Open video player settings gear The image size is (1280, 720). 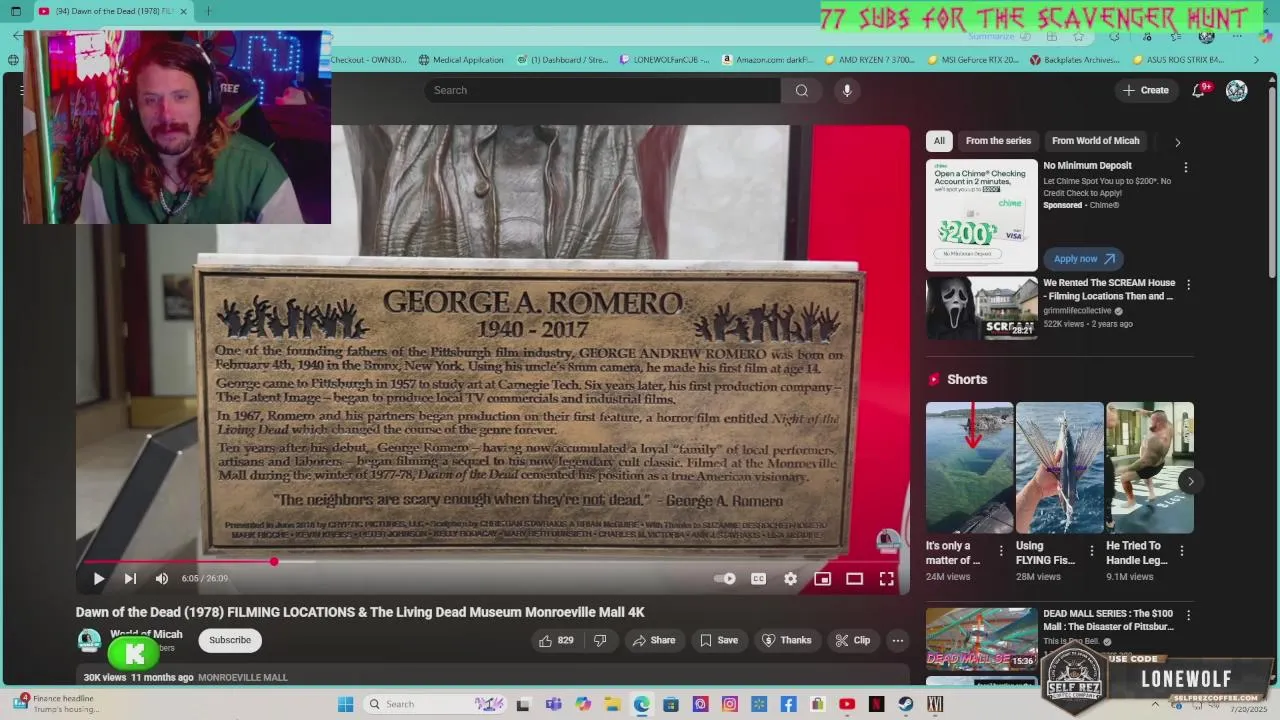pyautogui.click(x=790, y=578)
